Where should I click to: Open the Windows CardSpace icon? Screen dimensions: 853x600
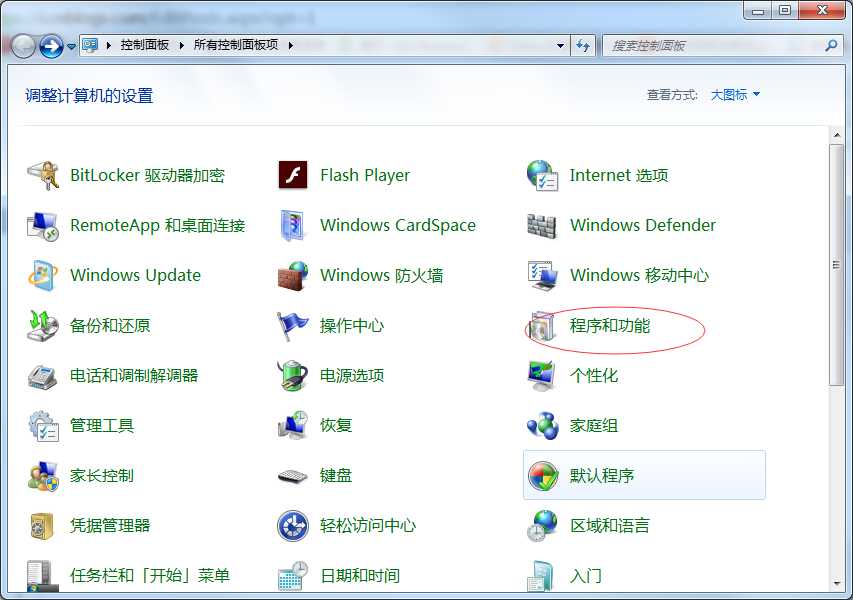pos(293,225)
